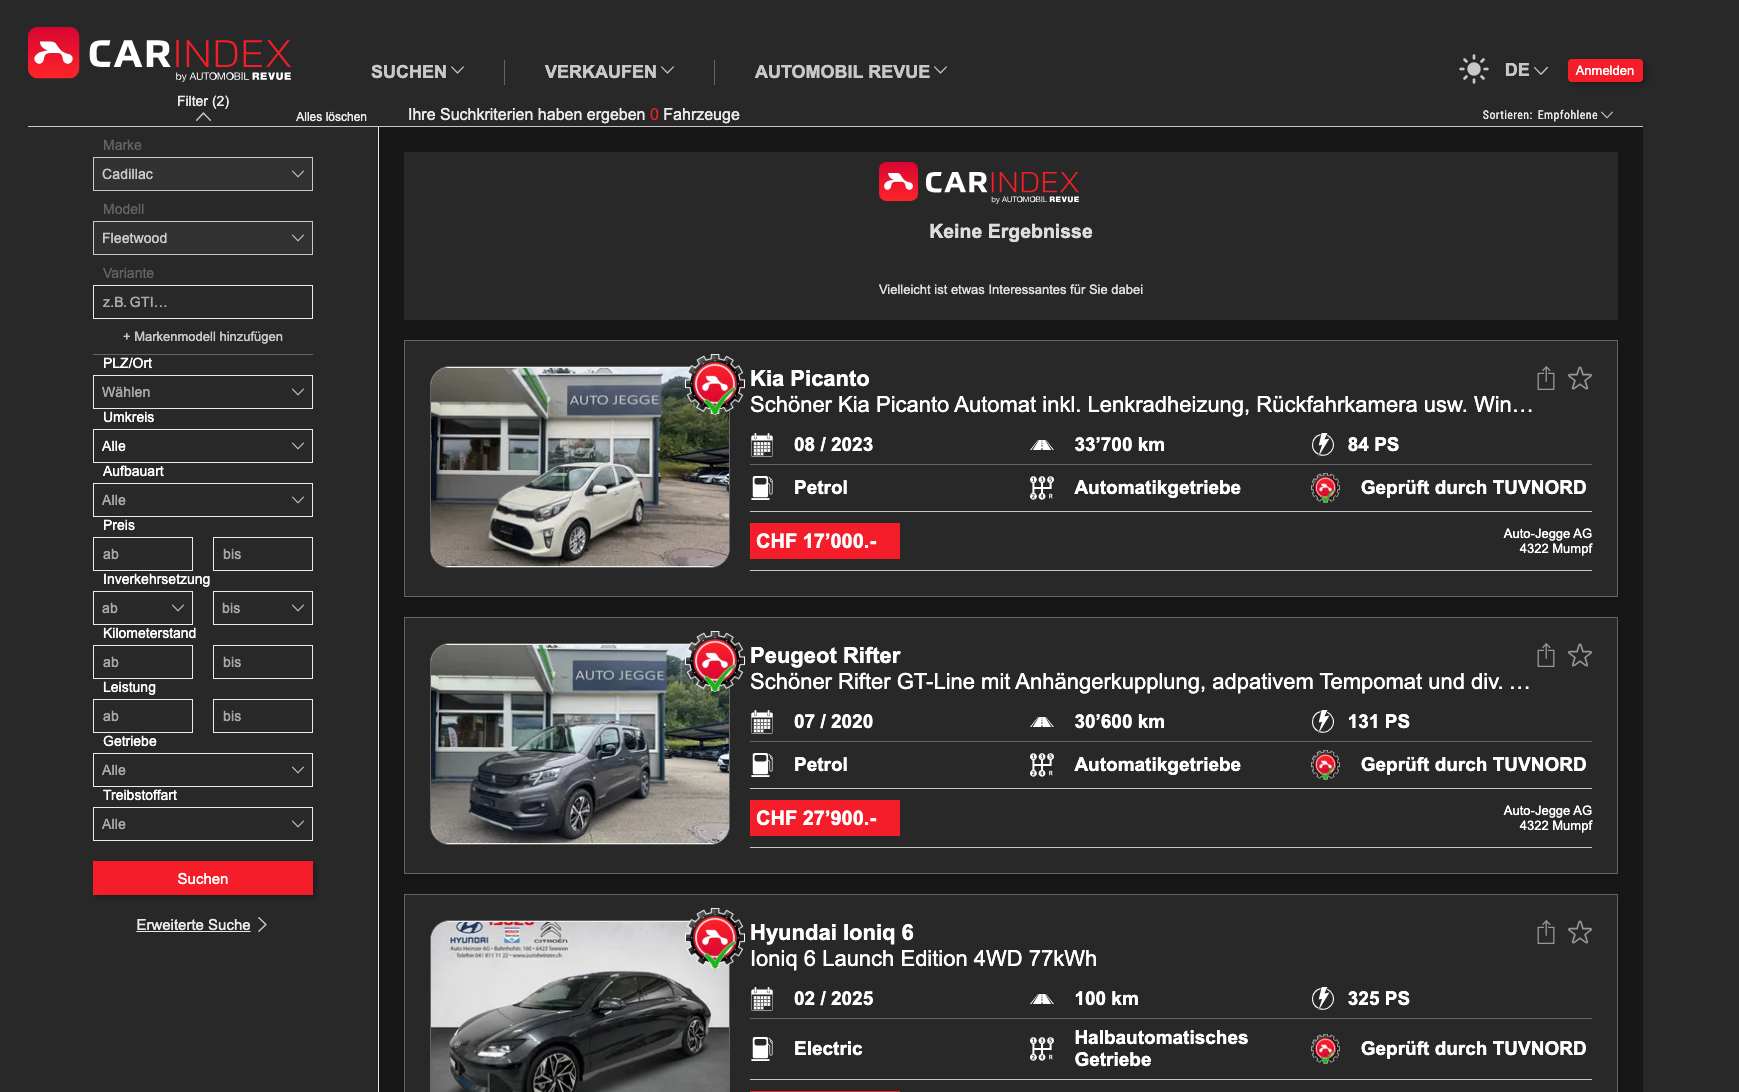The height and width of the screenshot is (1092, 1739).
Task: Click the TUVNORD seal icon on Kia Picanto
Action: tap(1326, 488)
